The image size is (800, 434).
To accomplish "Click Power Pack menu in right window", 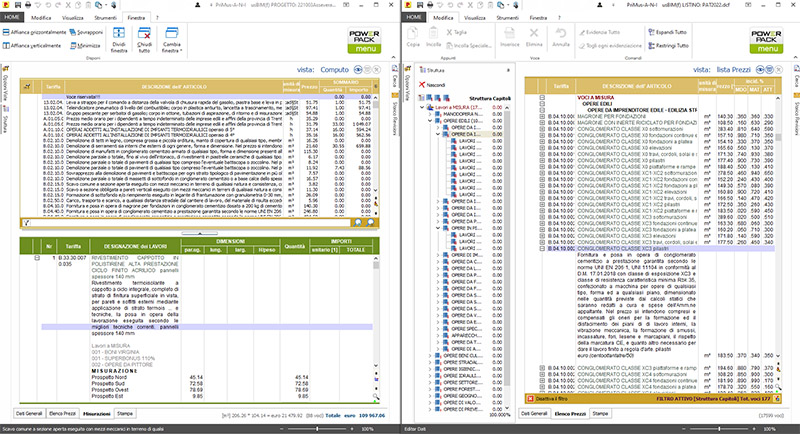I will pyautogui.click(x=766, y=41).
